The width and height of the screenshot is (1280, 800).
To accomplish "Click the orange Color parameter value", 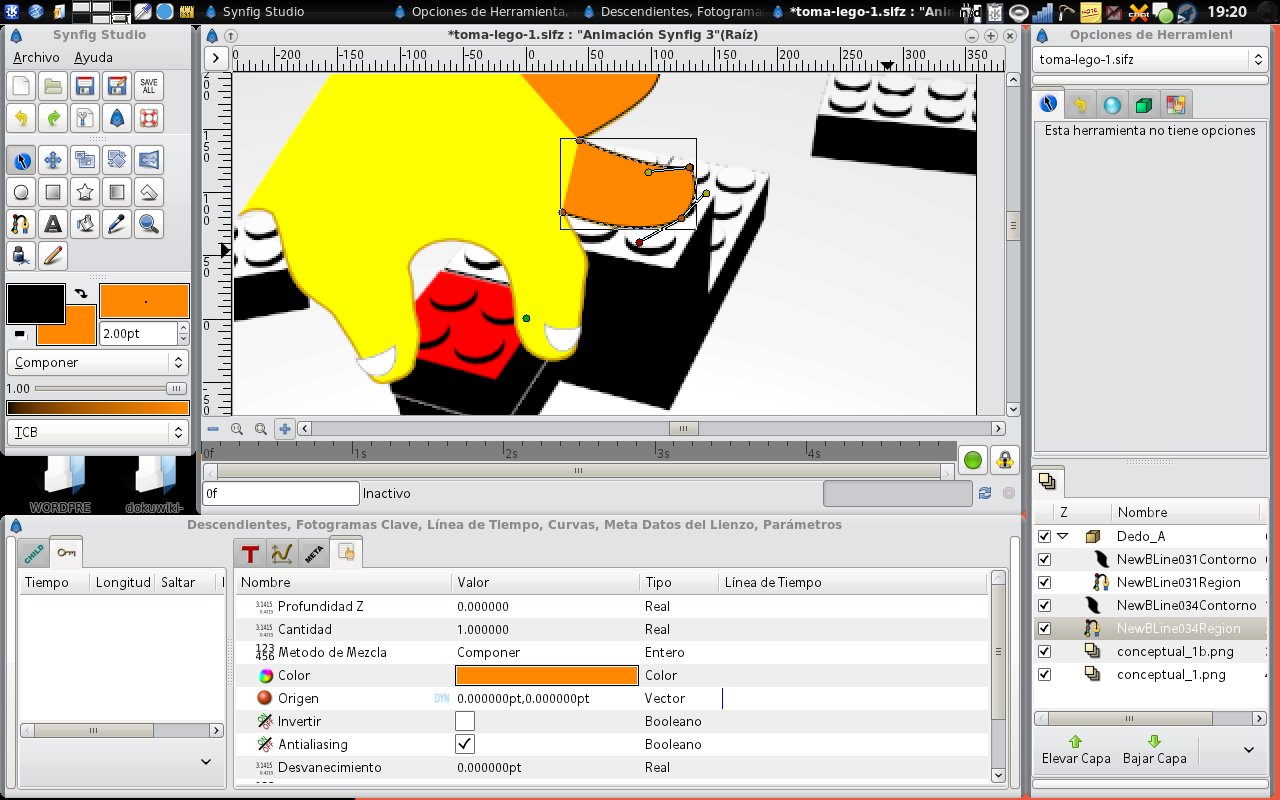I will coord(546,675).
